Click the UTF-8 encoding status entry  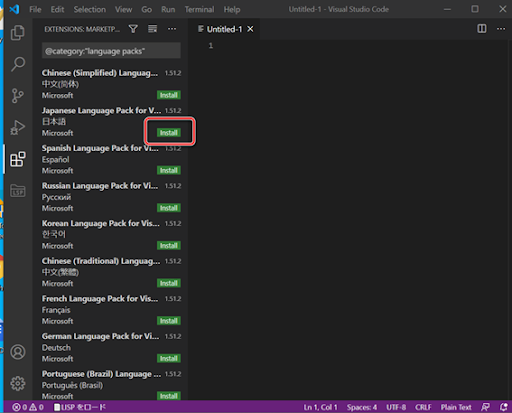[396, 407]
